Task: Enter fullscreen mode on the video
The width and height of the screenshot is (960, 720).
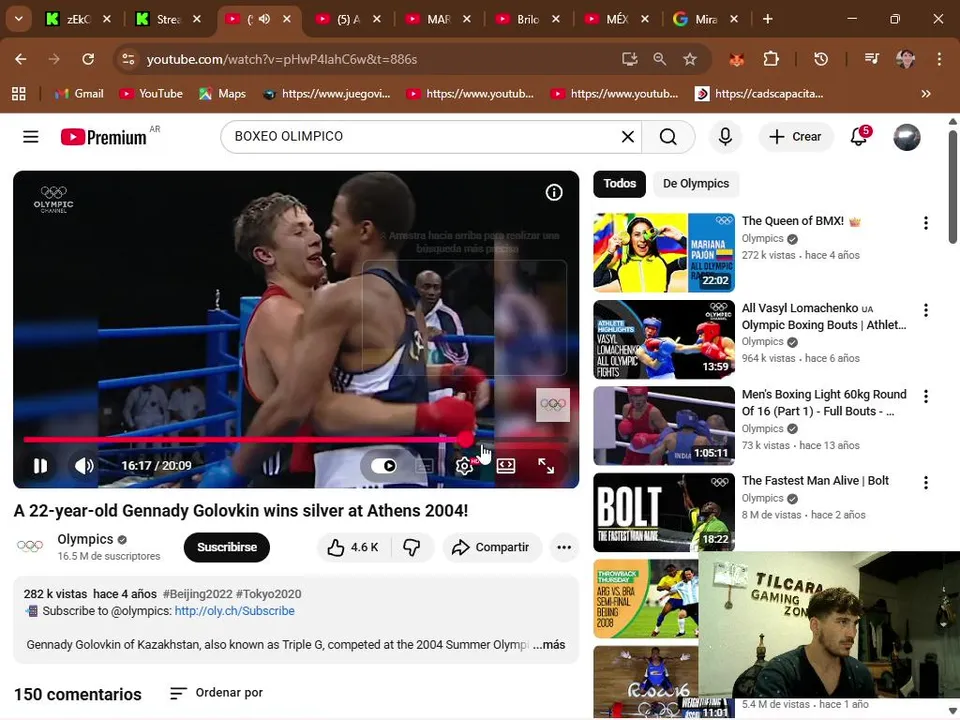Action: point(546,466)
